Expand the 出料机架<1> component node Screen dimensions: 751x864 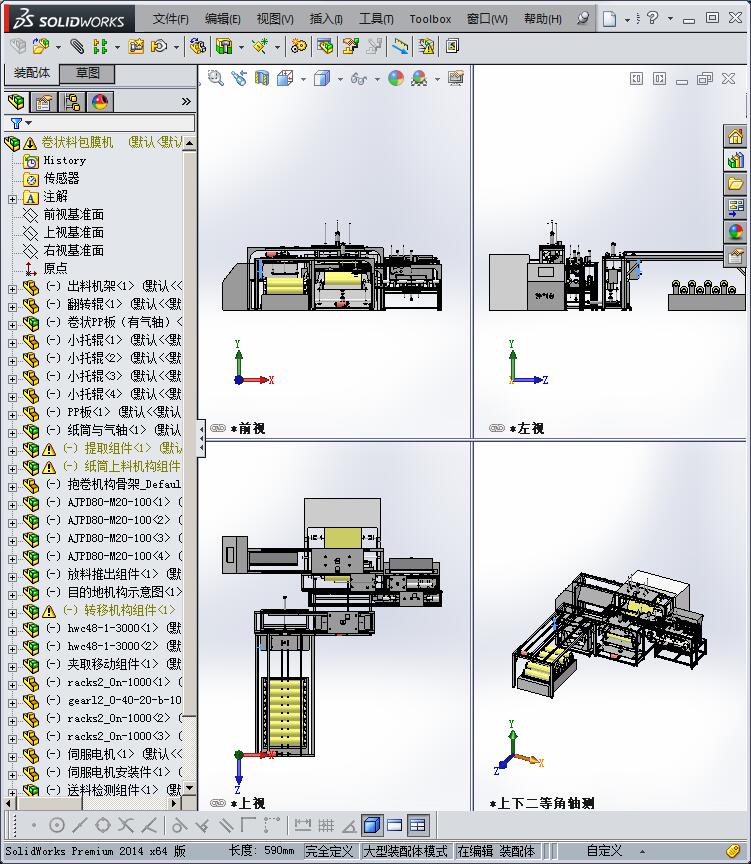coord(12,289)
